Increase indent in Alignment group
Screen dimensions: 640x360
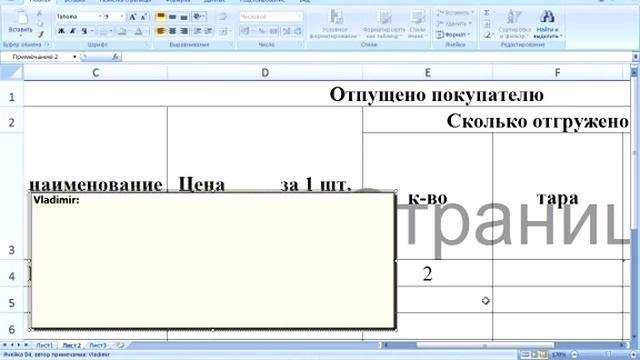(209, 31)
